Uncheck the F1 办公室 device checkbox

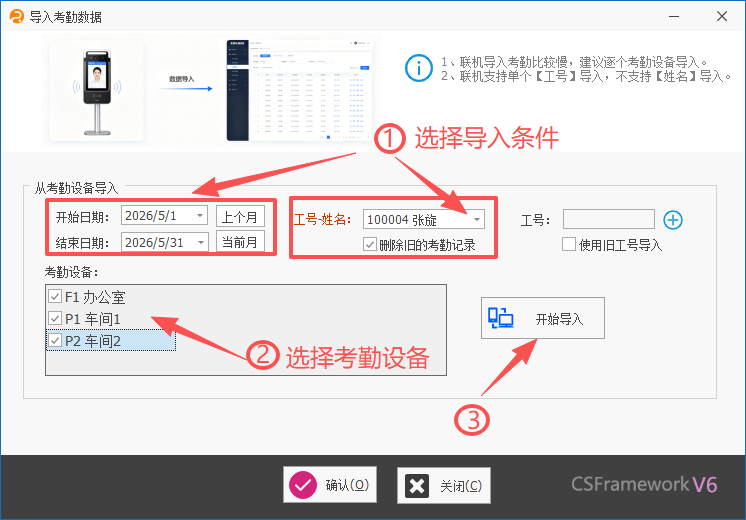click(55, 297)
